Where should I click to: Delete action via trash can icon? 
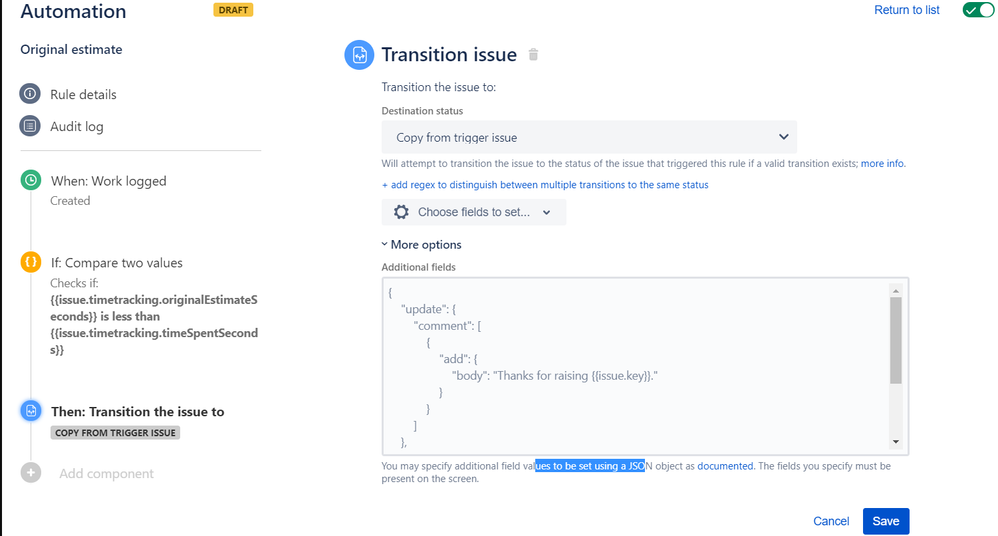[x=533, y=55]
